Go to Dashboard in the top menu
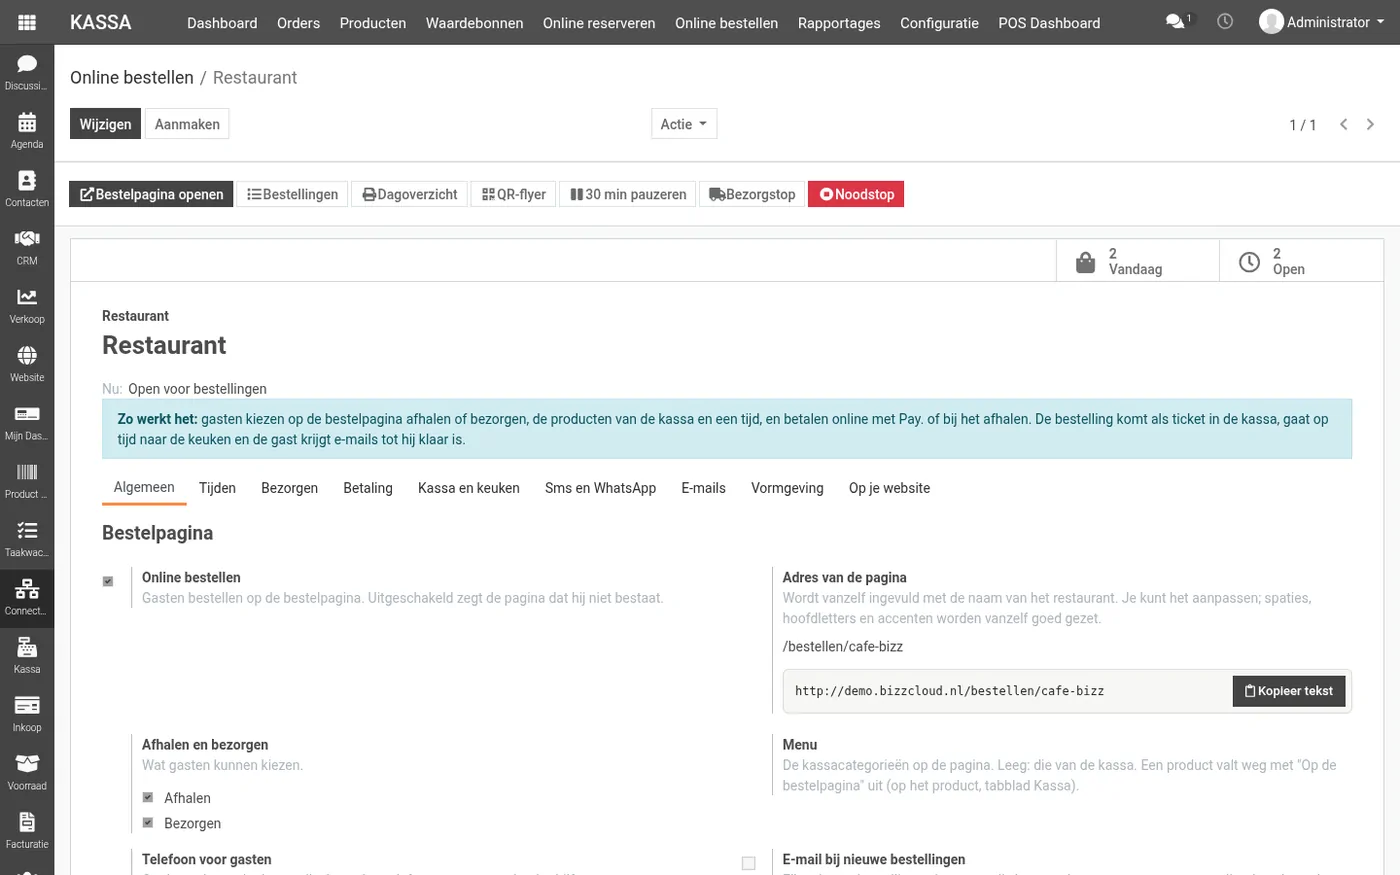 click(222, 22)
